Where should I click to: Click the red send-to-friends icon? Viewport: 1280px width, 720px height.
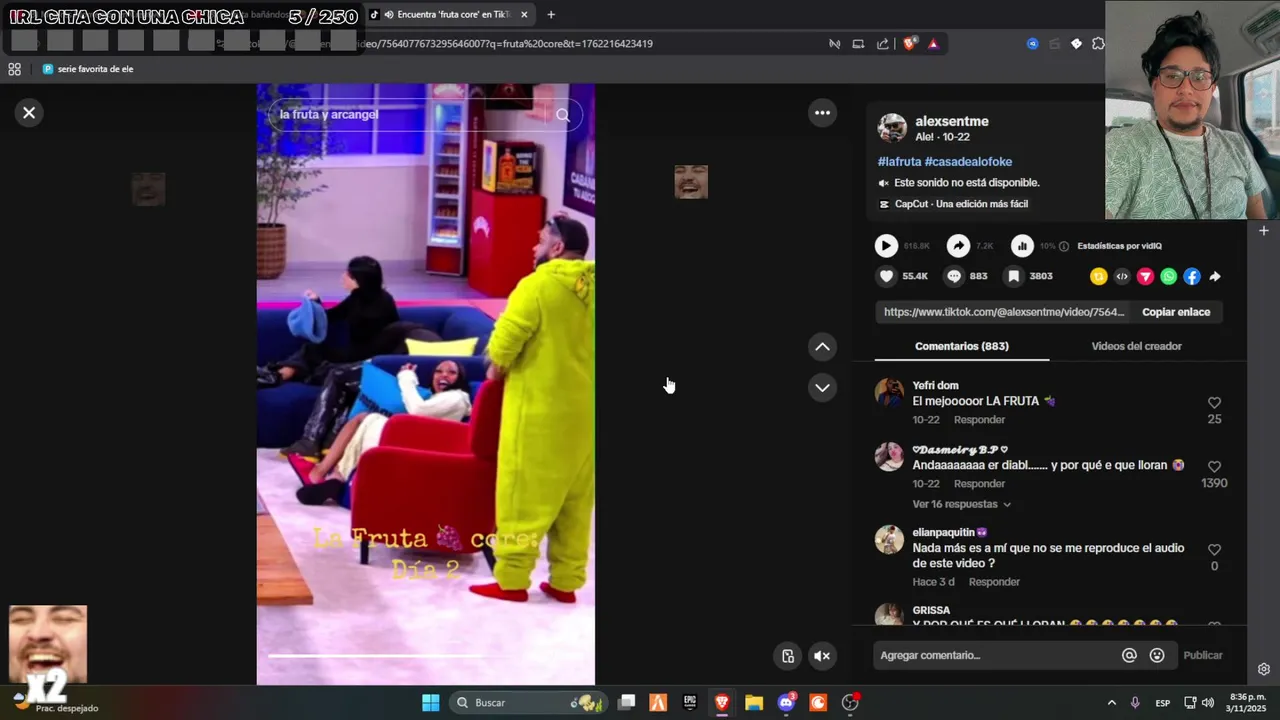1145,276
